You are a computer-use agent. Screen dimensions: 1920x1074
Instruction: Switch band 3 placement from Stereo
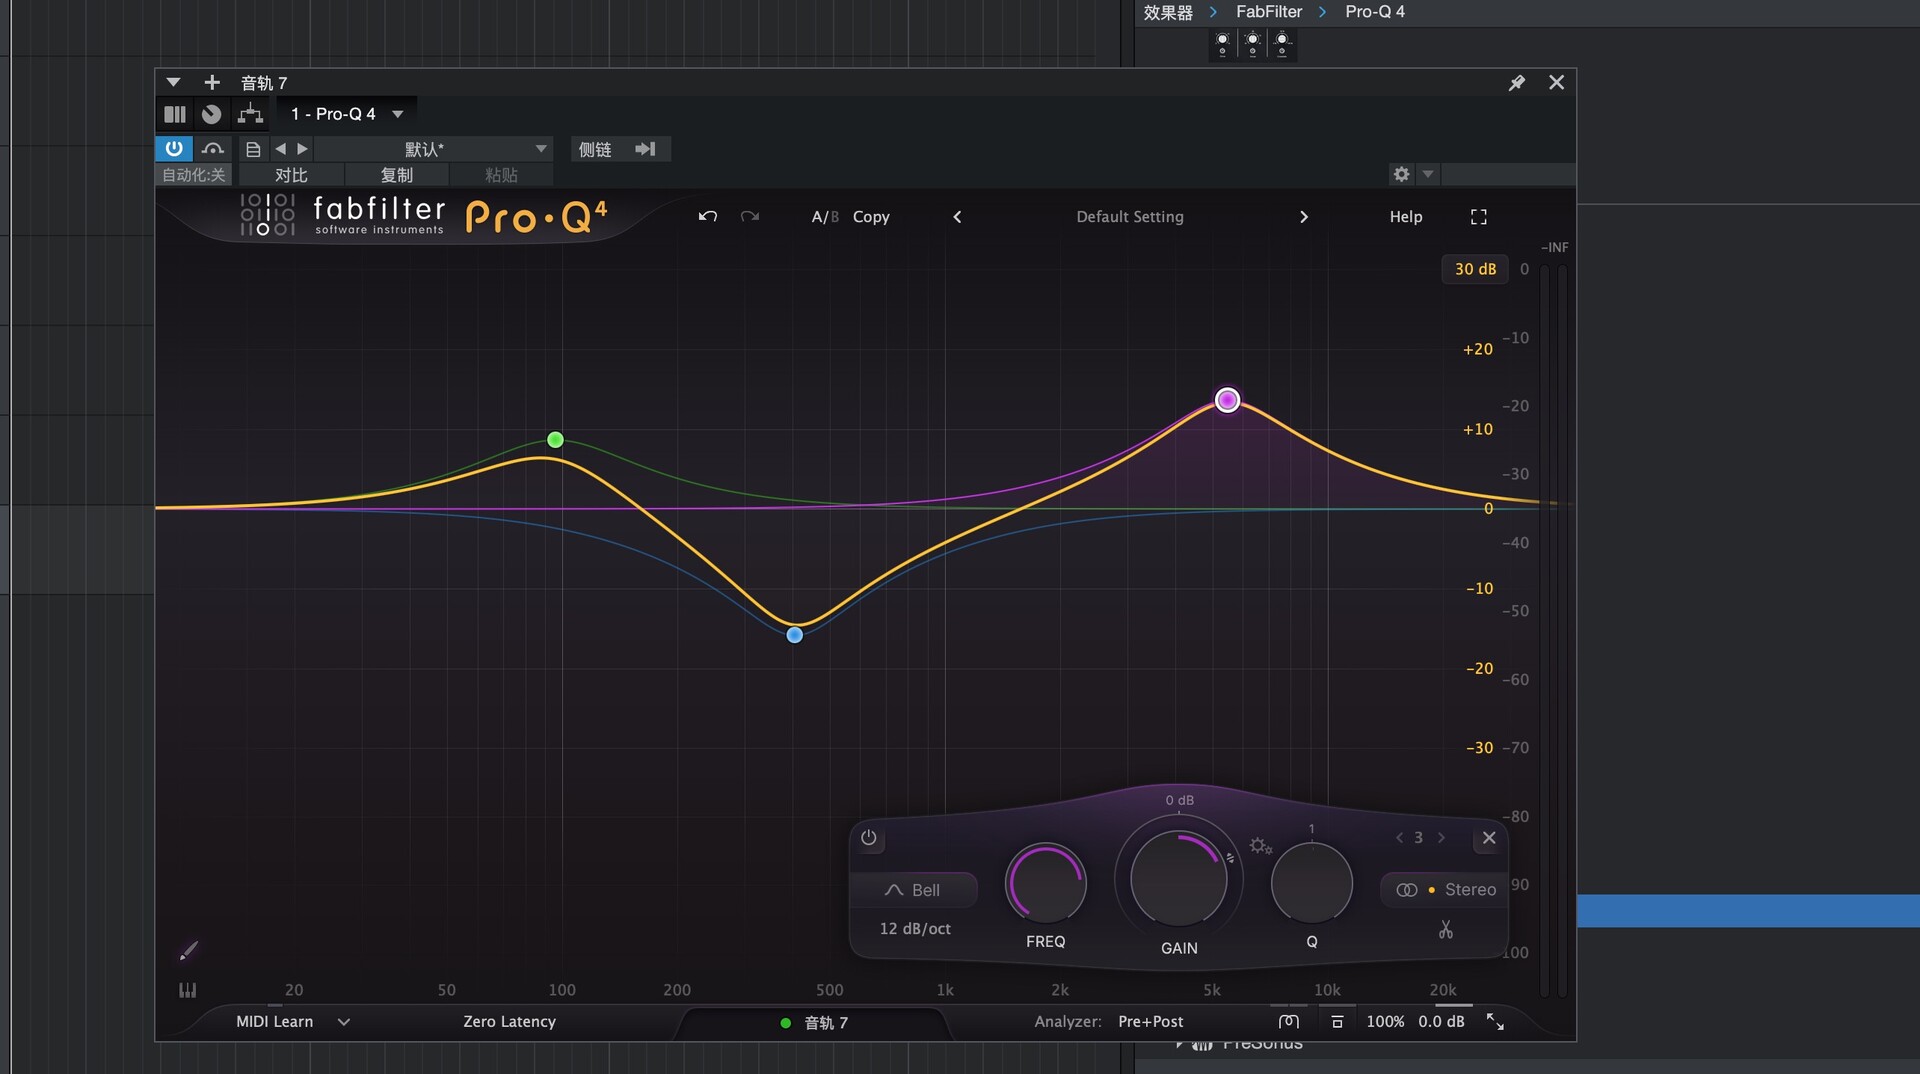click(x=1443, y=889)
